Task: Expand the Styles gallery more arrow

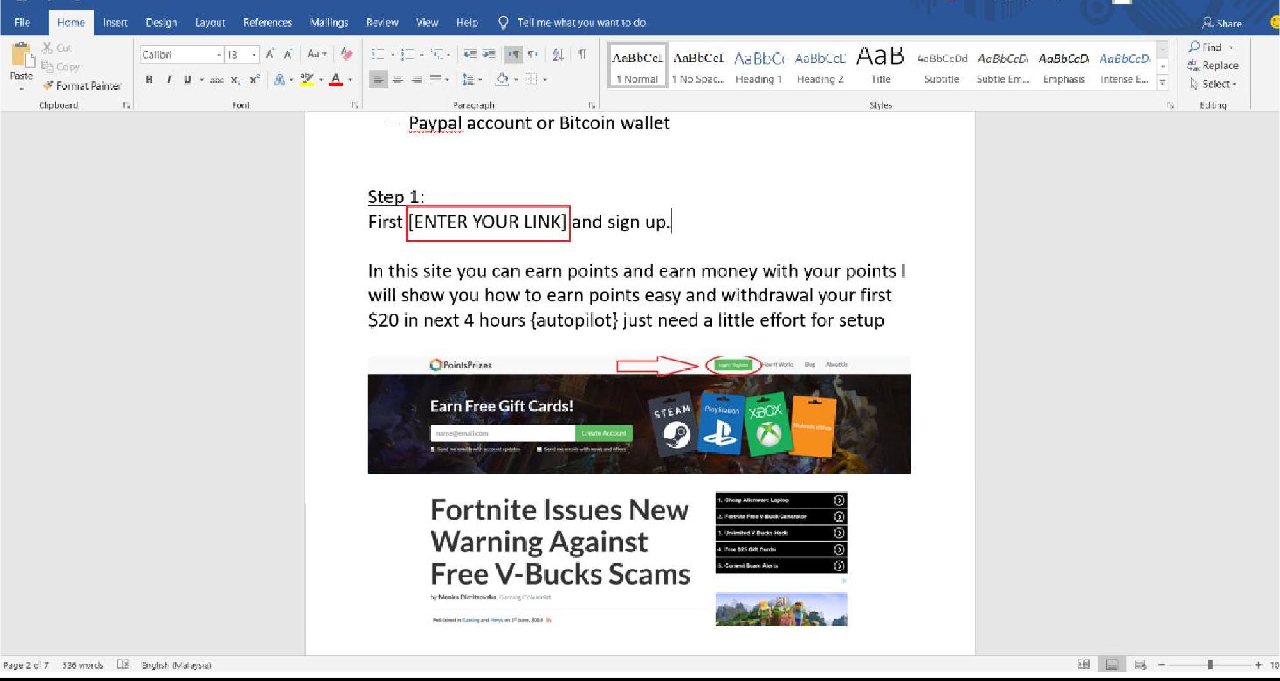Action: coord(1162,84)
